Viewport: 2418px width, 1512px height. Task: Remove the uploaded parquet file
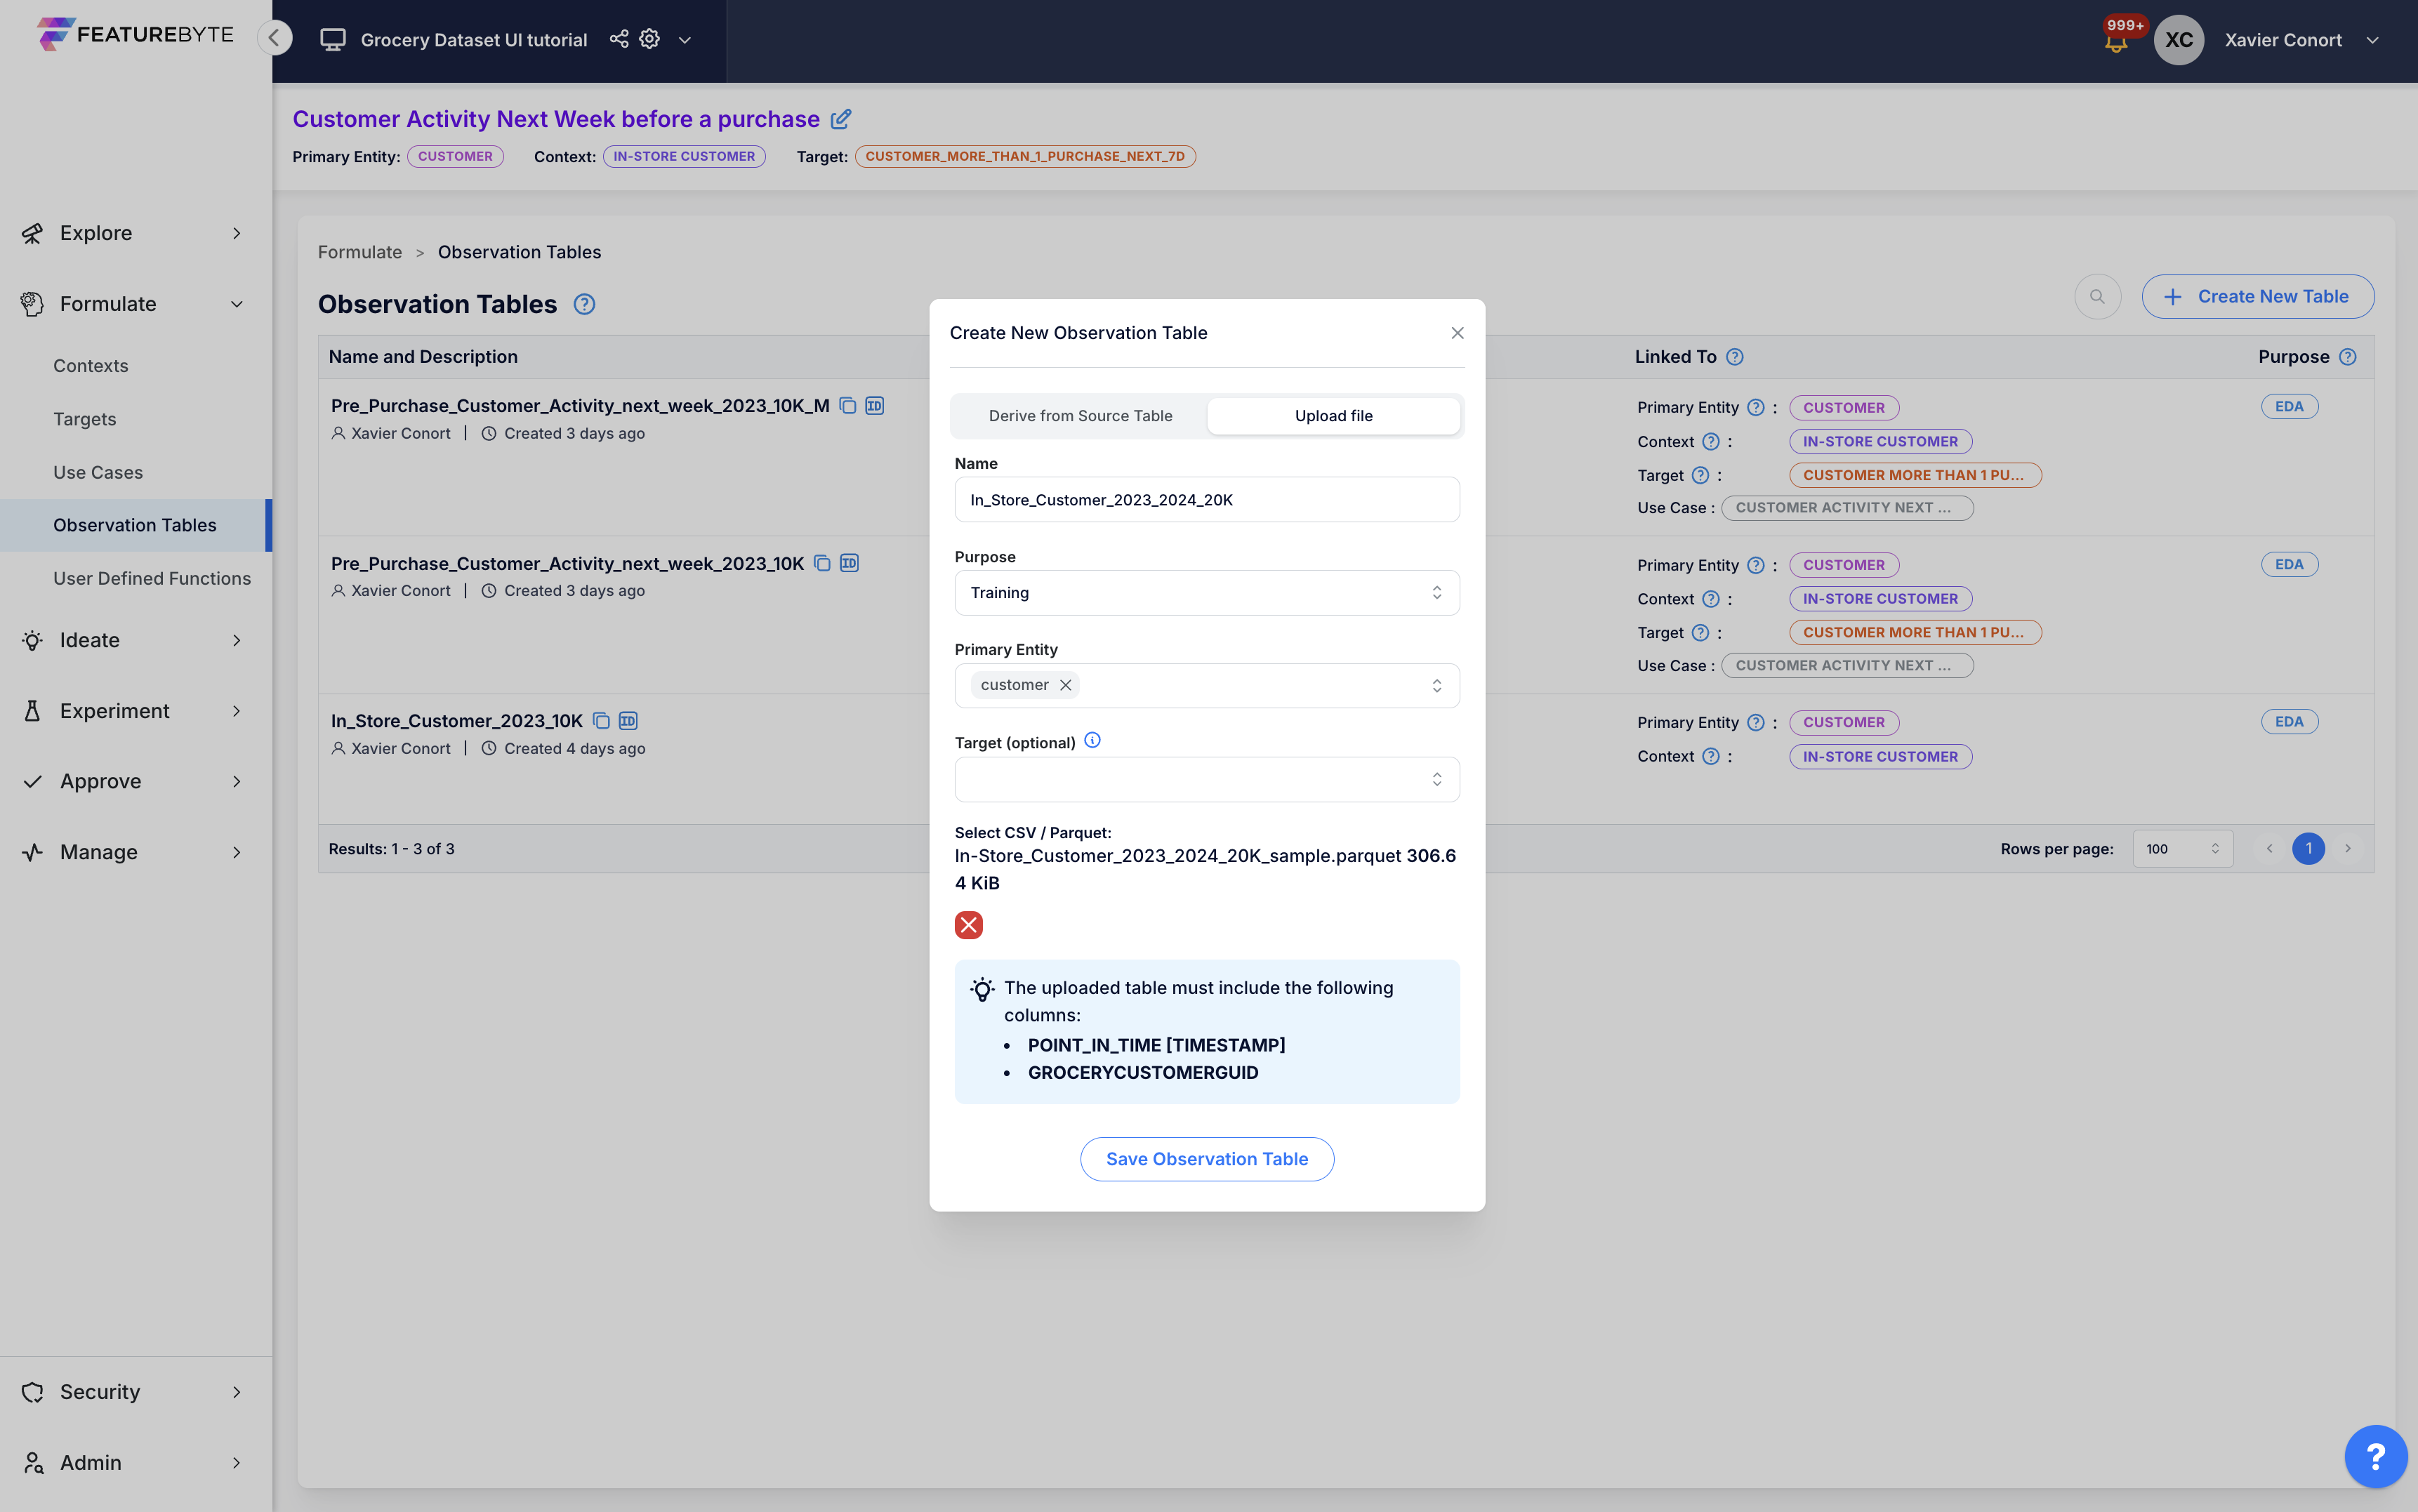(968, 925)
